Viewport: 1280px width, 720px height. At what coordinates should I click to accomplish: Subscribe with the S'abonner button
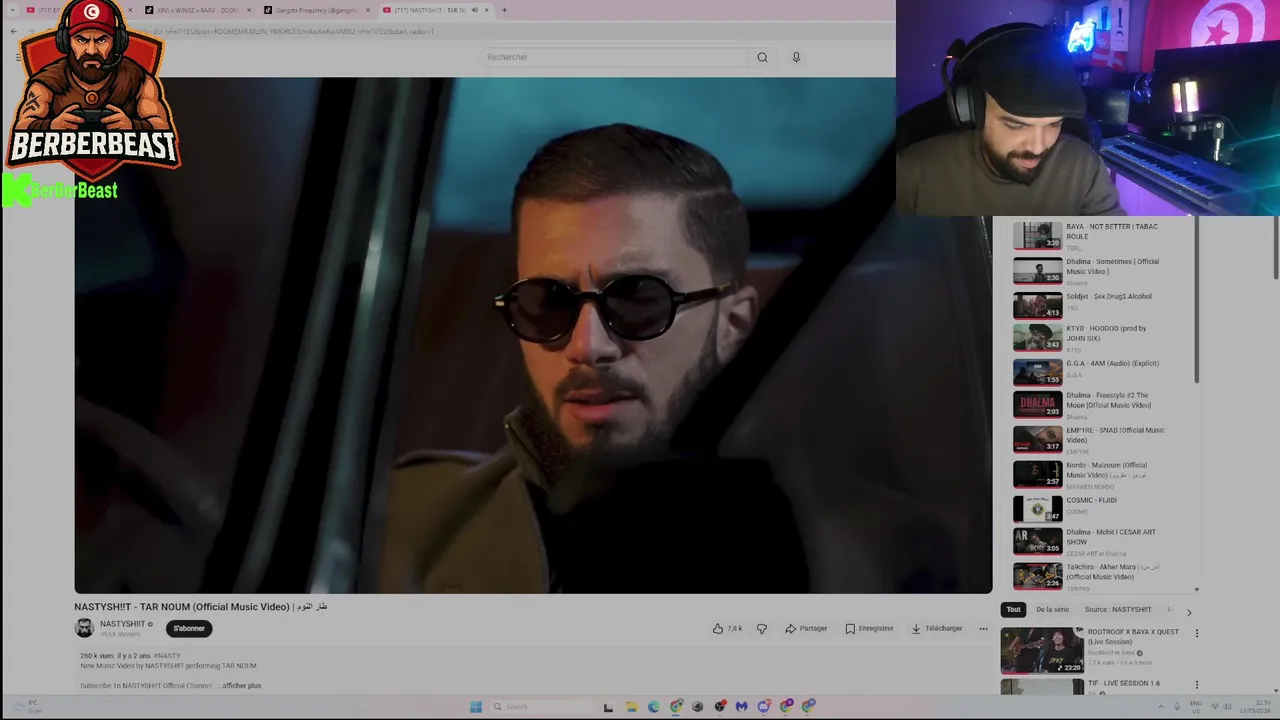point(189,629)
